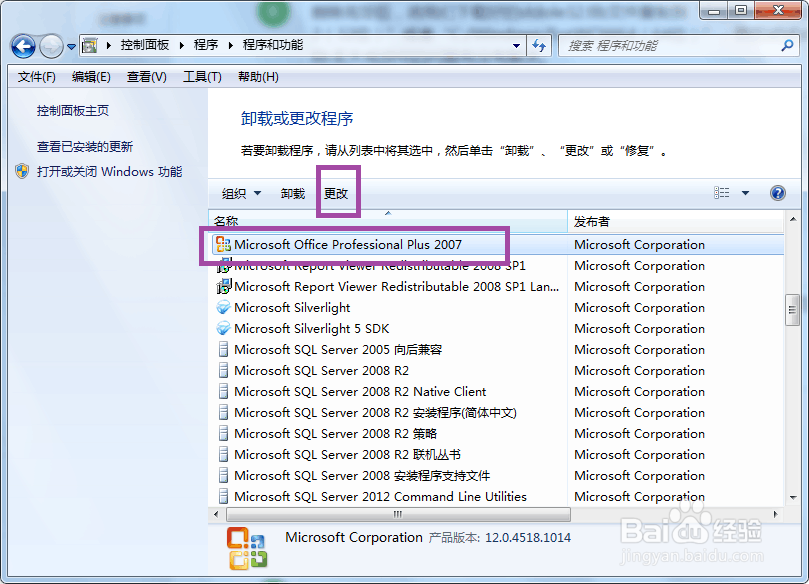The image size is (809, 584).
Task: Select SQL Server 2008 R2 安装程序(简体中文) row
Action: (x=497, y=413)
